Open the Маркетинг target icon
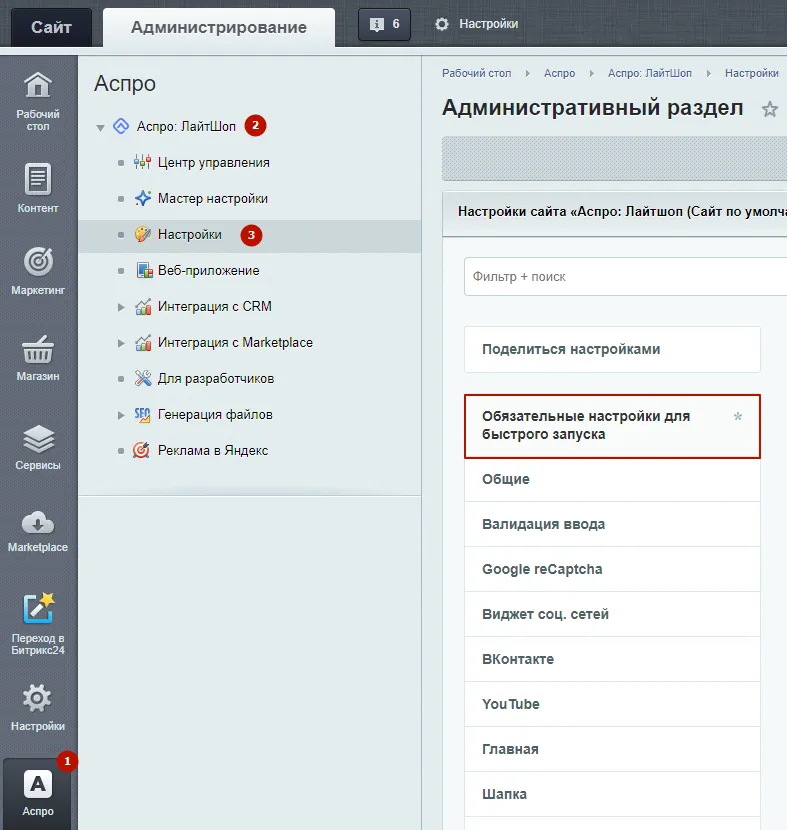This screenshot has height=830, width=787. tap(38, 261)
